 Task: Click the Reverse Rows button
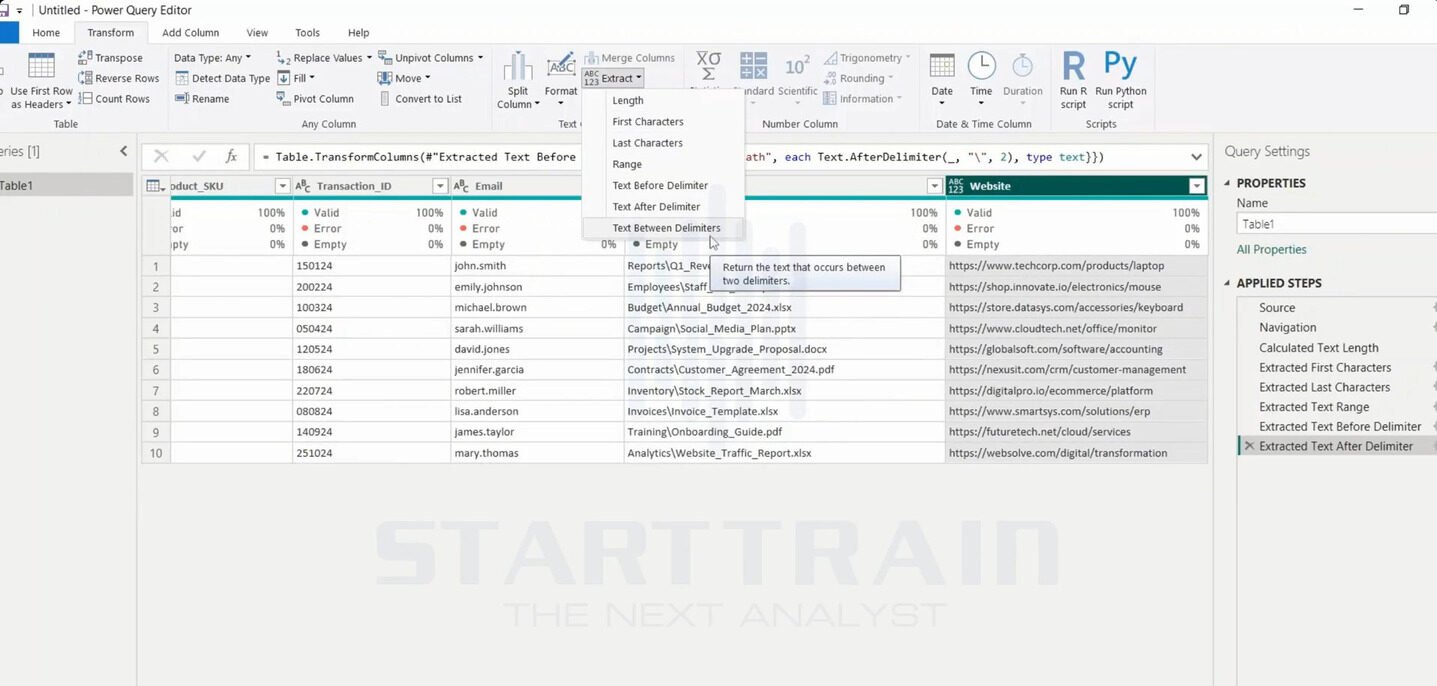tap(118, 78)
